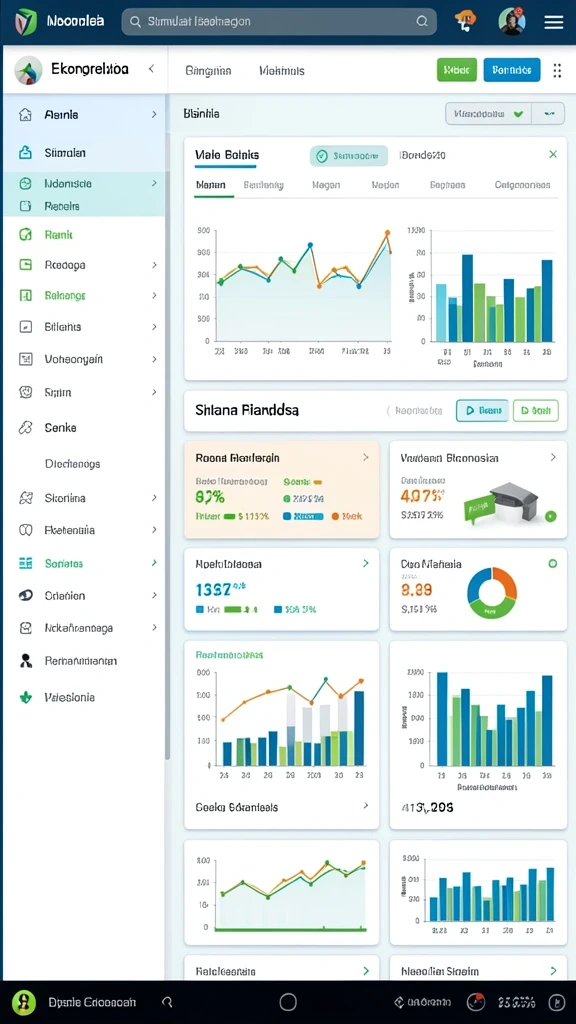Click the home icon next to Asinia
576x1024 pixels.
pyautogui.click(x=25, y=115)
